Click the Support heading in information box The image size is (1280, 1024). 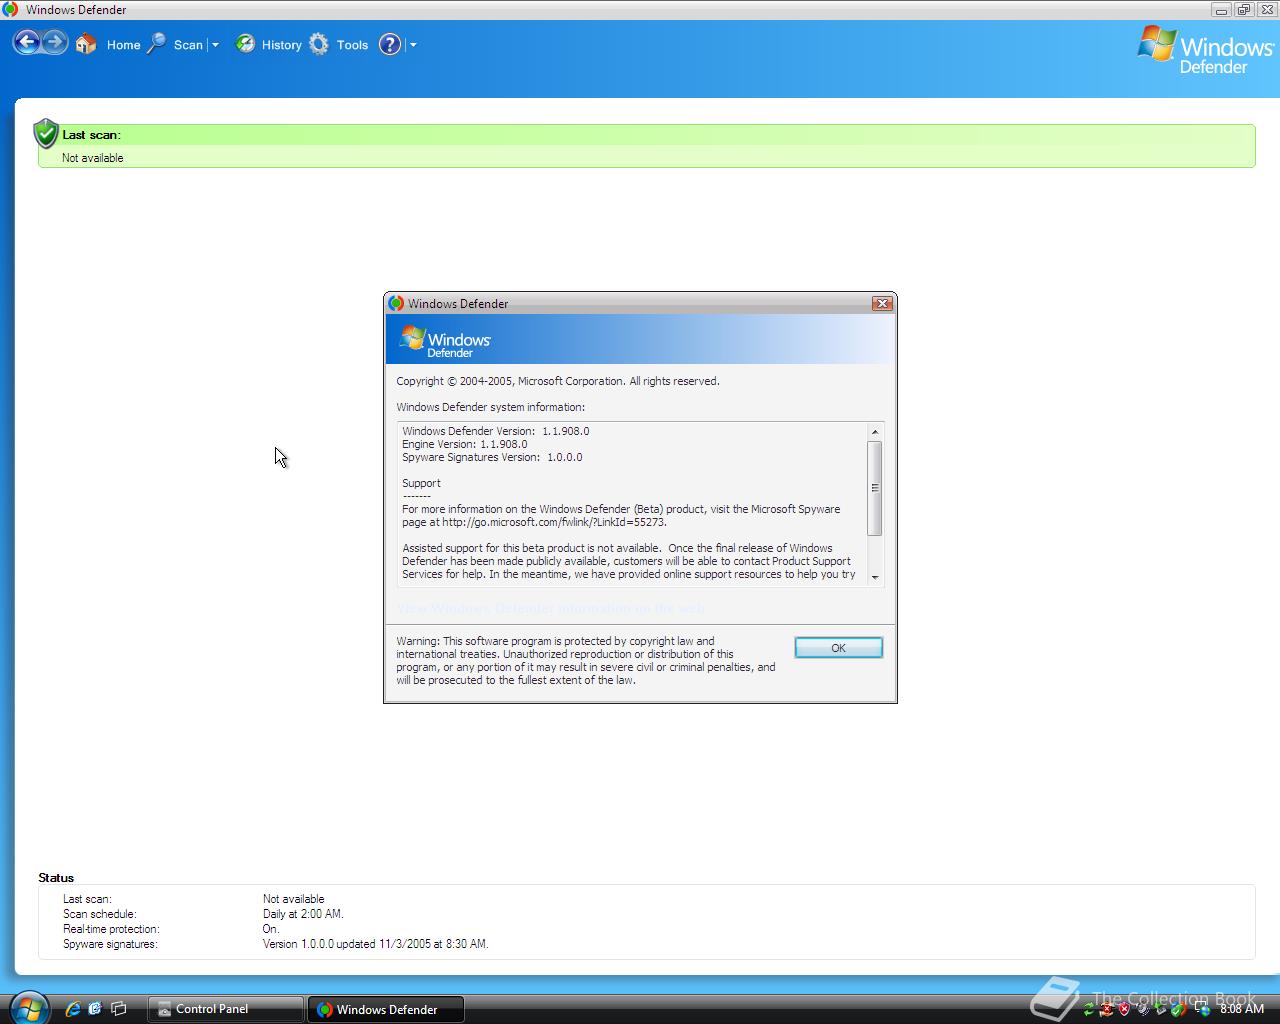[x=421, y=483]
